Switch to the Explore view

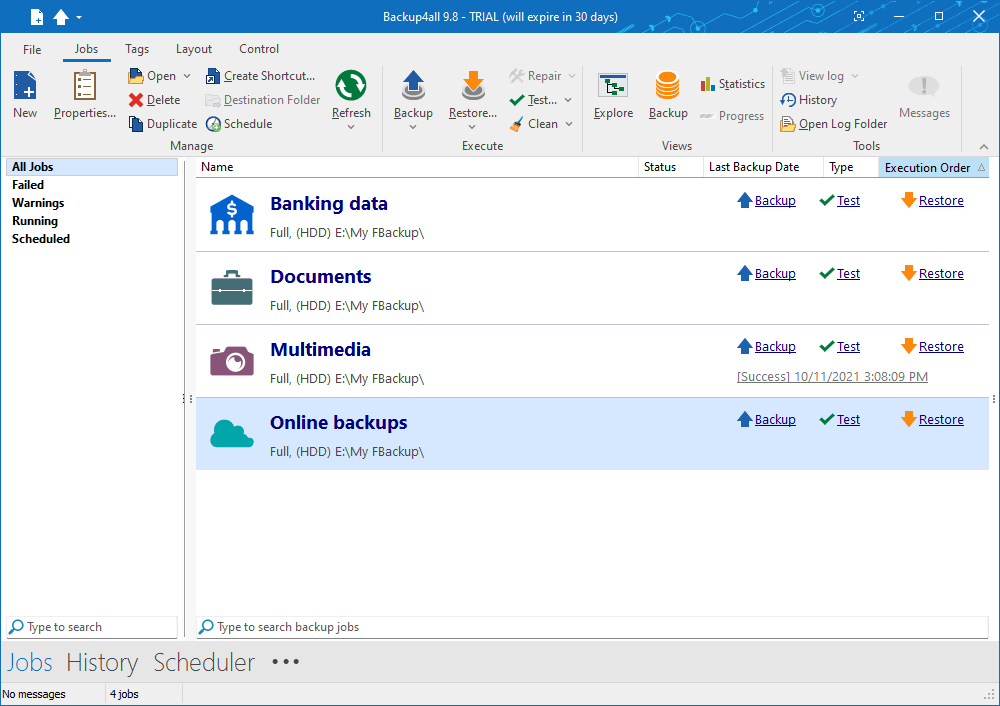(614, 94)
